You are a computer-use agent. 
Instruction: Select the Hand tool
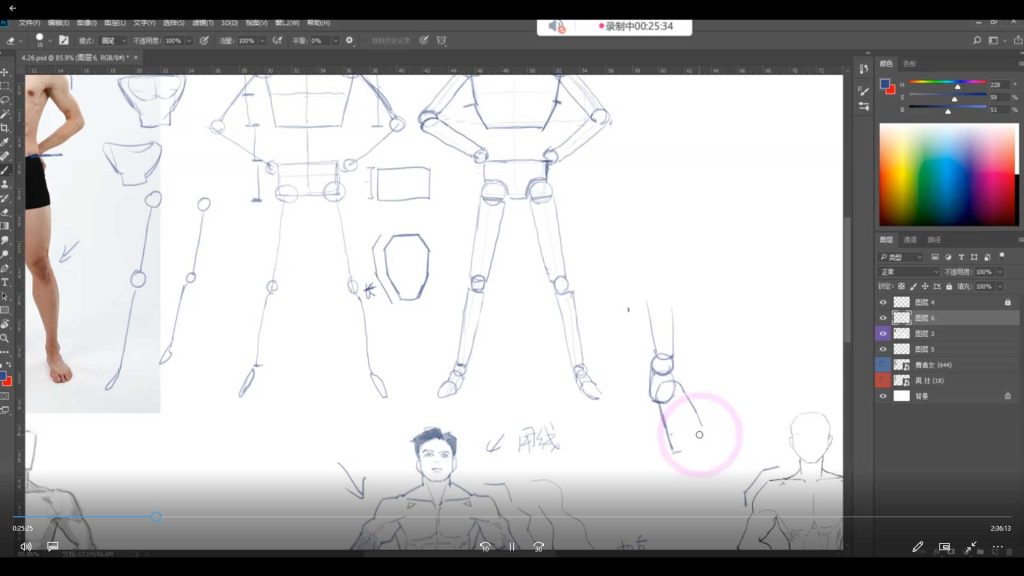5,325
